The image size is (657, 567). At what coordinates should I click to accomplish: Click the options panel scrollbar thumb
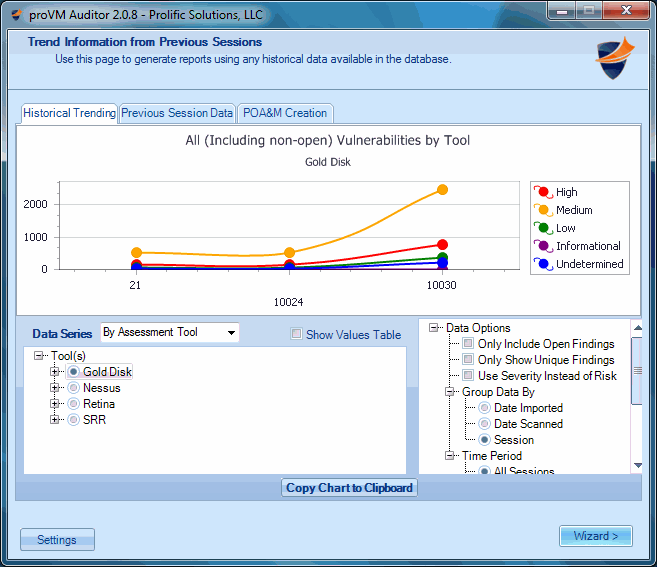[x=637, y=371]
